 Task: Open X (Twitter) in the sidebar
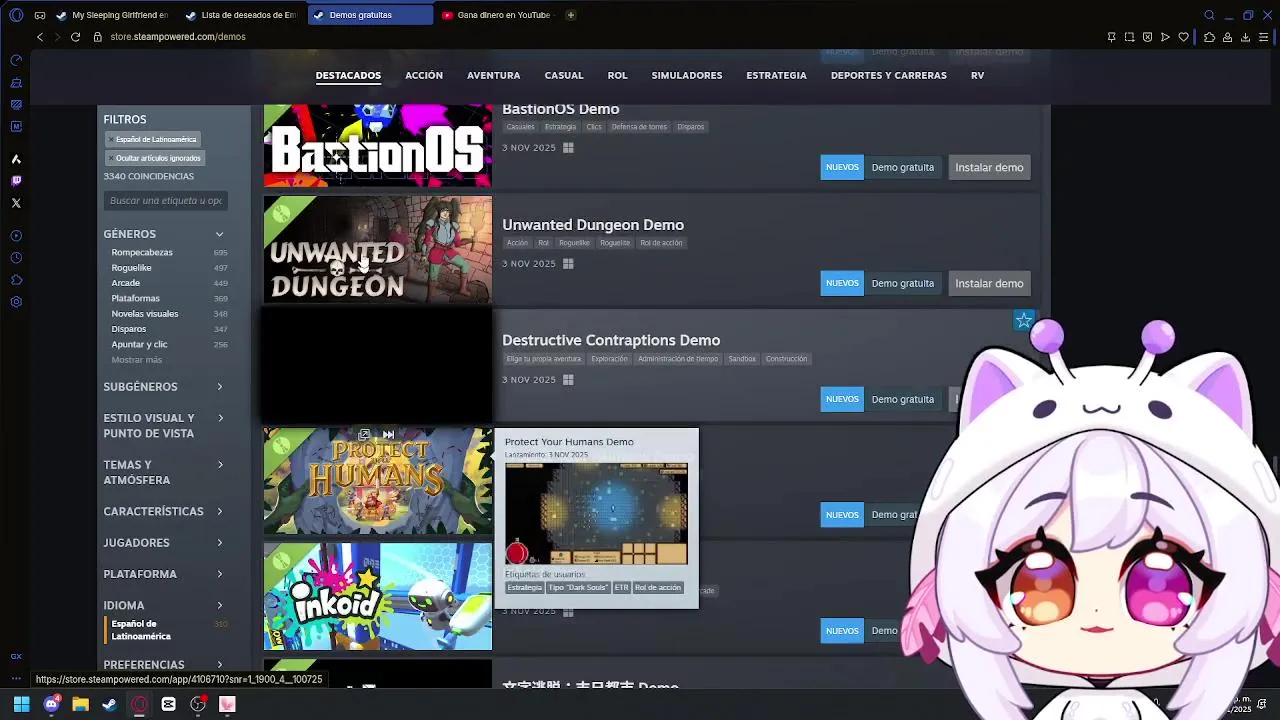16,203
